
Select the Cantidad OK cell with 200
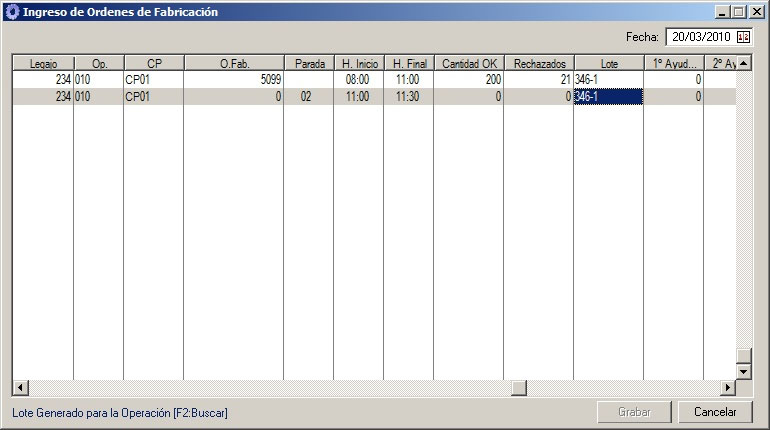[468, 79]
